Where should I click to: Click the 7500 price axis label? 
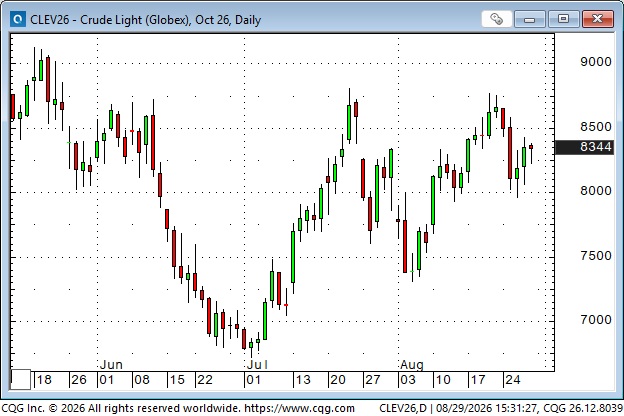(595, 256)
